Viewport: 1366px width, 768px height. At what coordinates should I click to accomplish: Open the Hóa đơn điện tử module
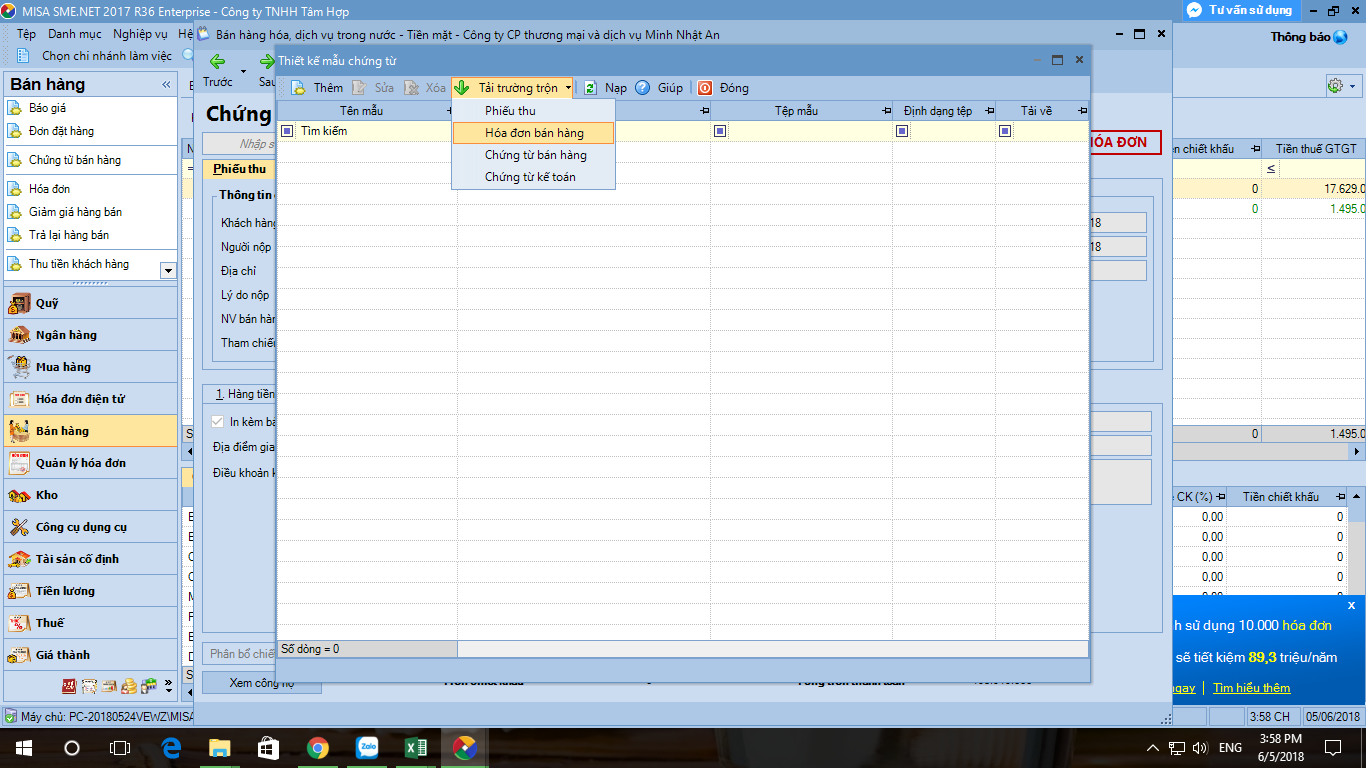coord(90,399)
